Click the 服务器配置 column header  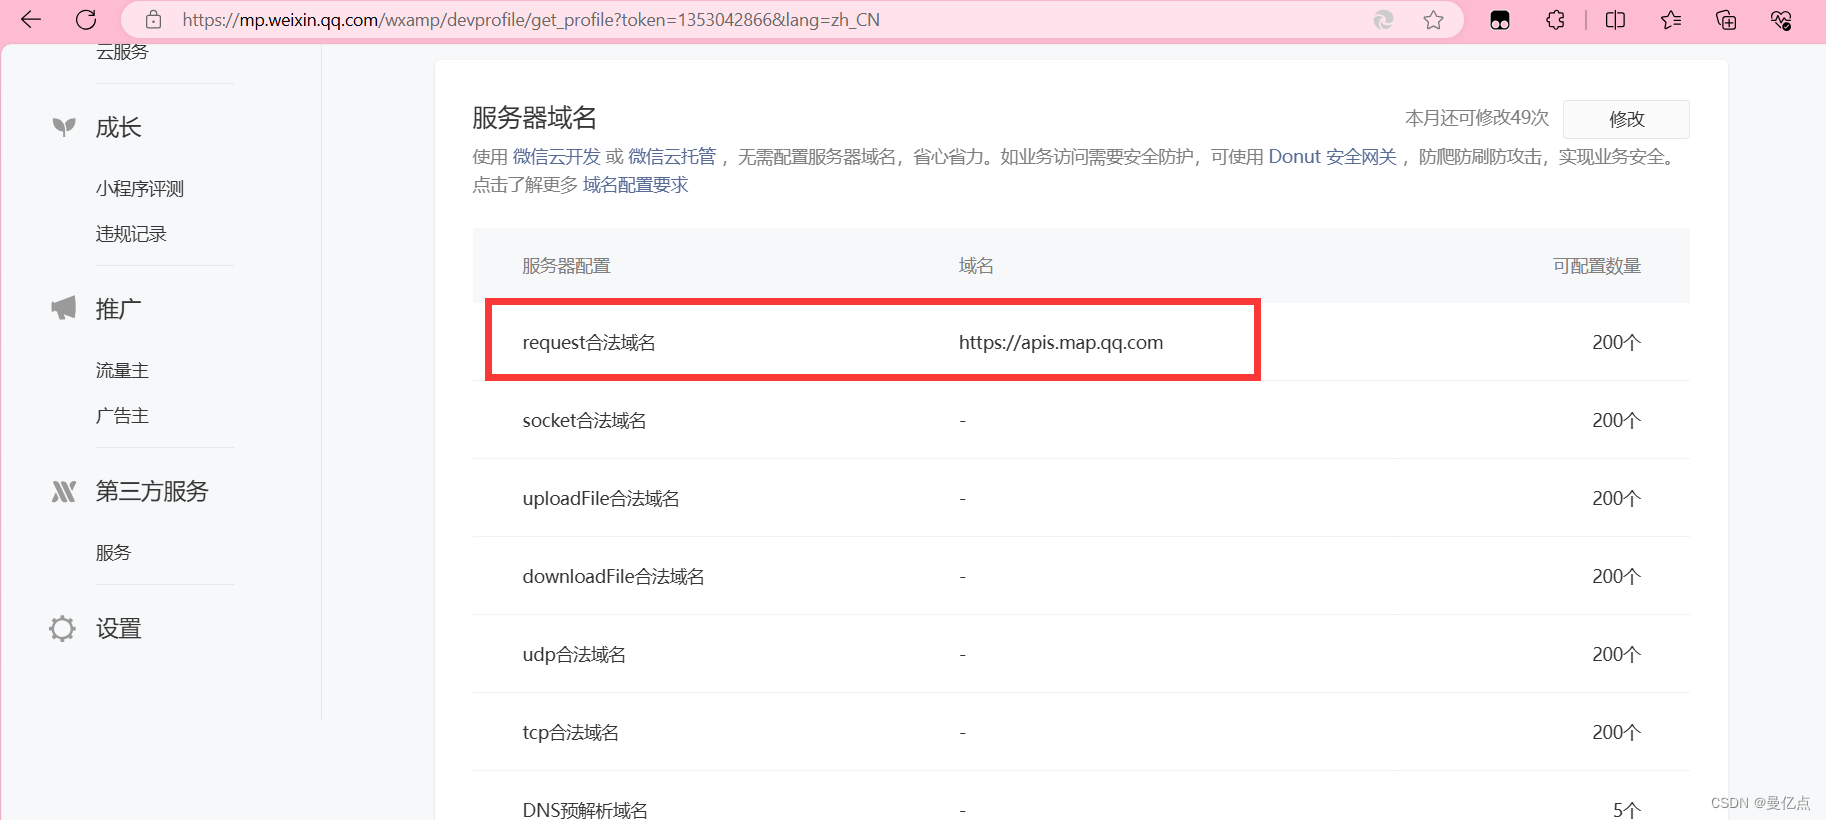point(566,266)
